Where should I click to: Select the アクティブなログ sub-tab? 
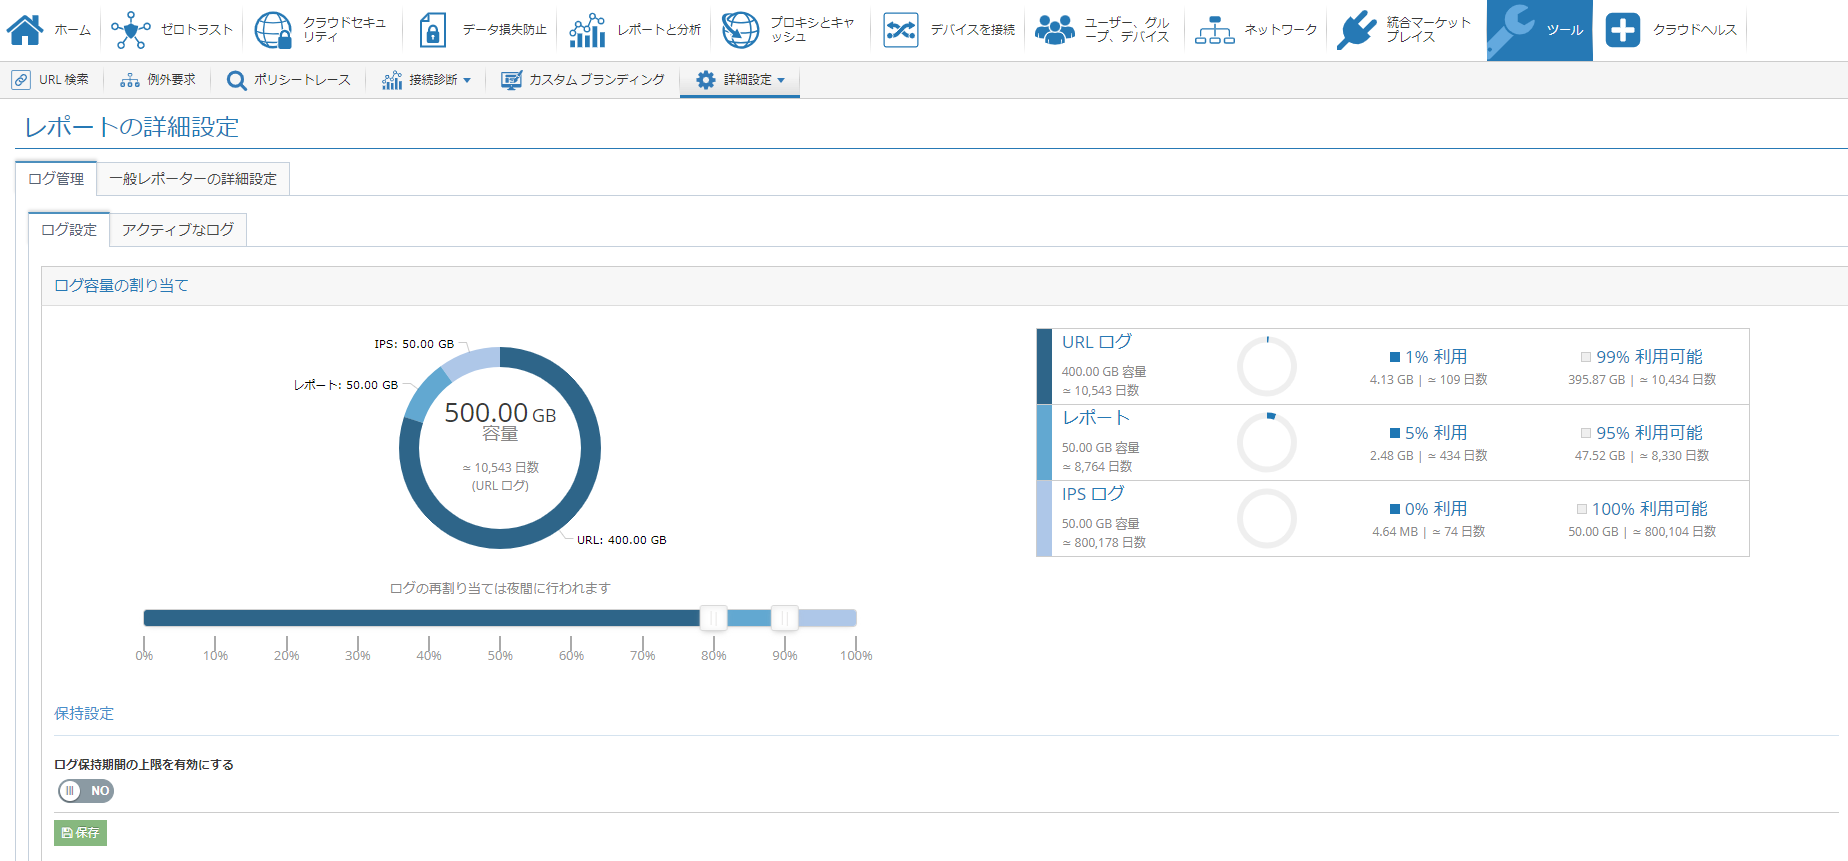(178, 230)
